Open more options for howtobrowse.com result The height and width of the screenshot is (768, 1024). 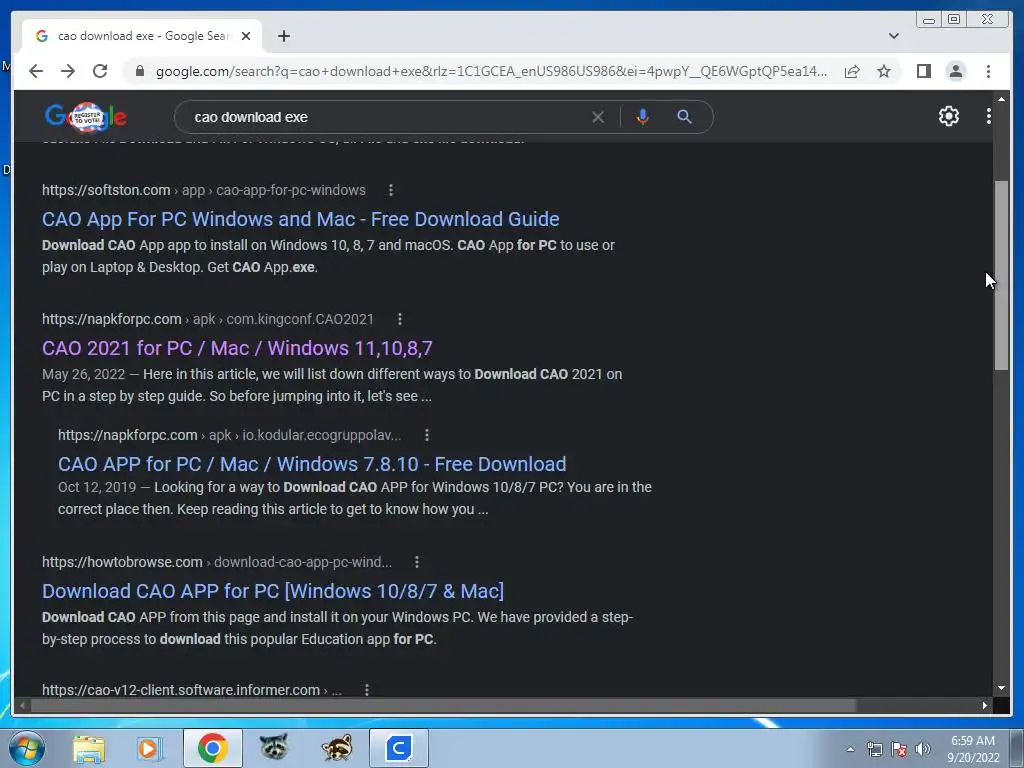[x=417, y=562]
